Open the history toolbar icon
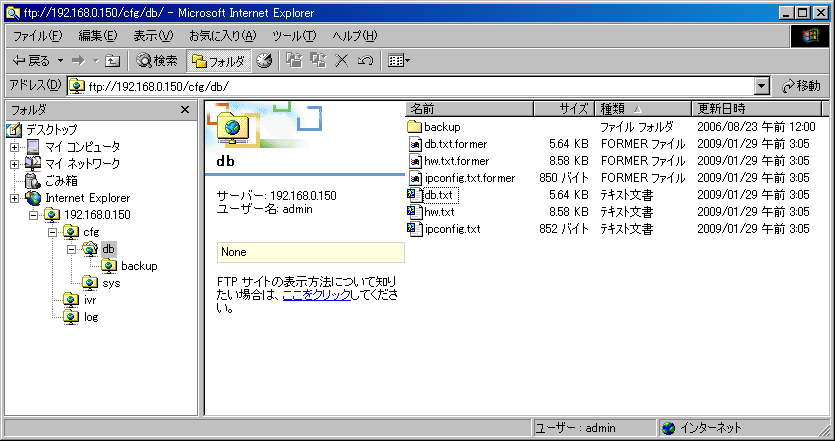The width and height of the screenshot is (835, 441). tap(264, 61)
